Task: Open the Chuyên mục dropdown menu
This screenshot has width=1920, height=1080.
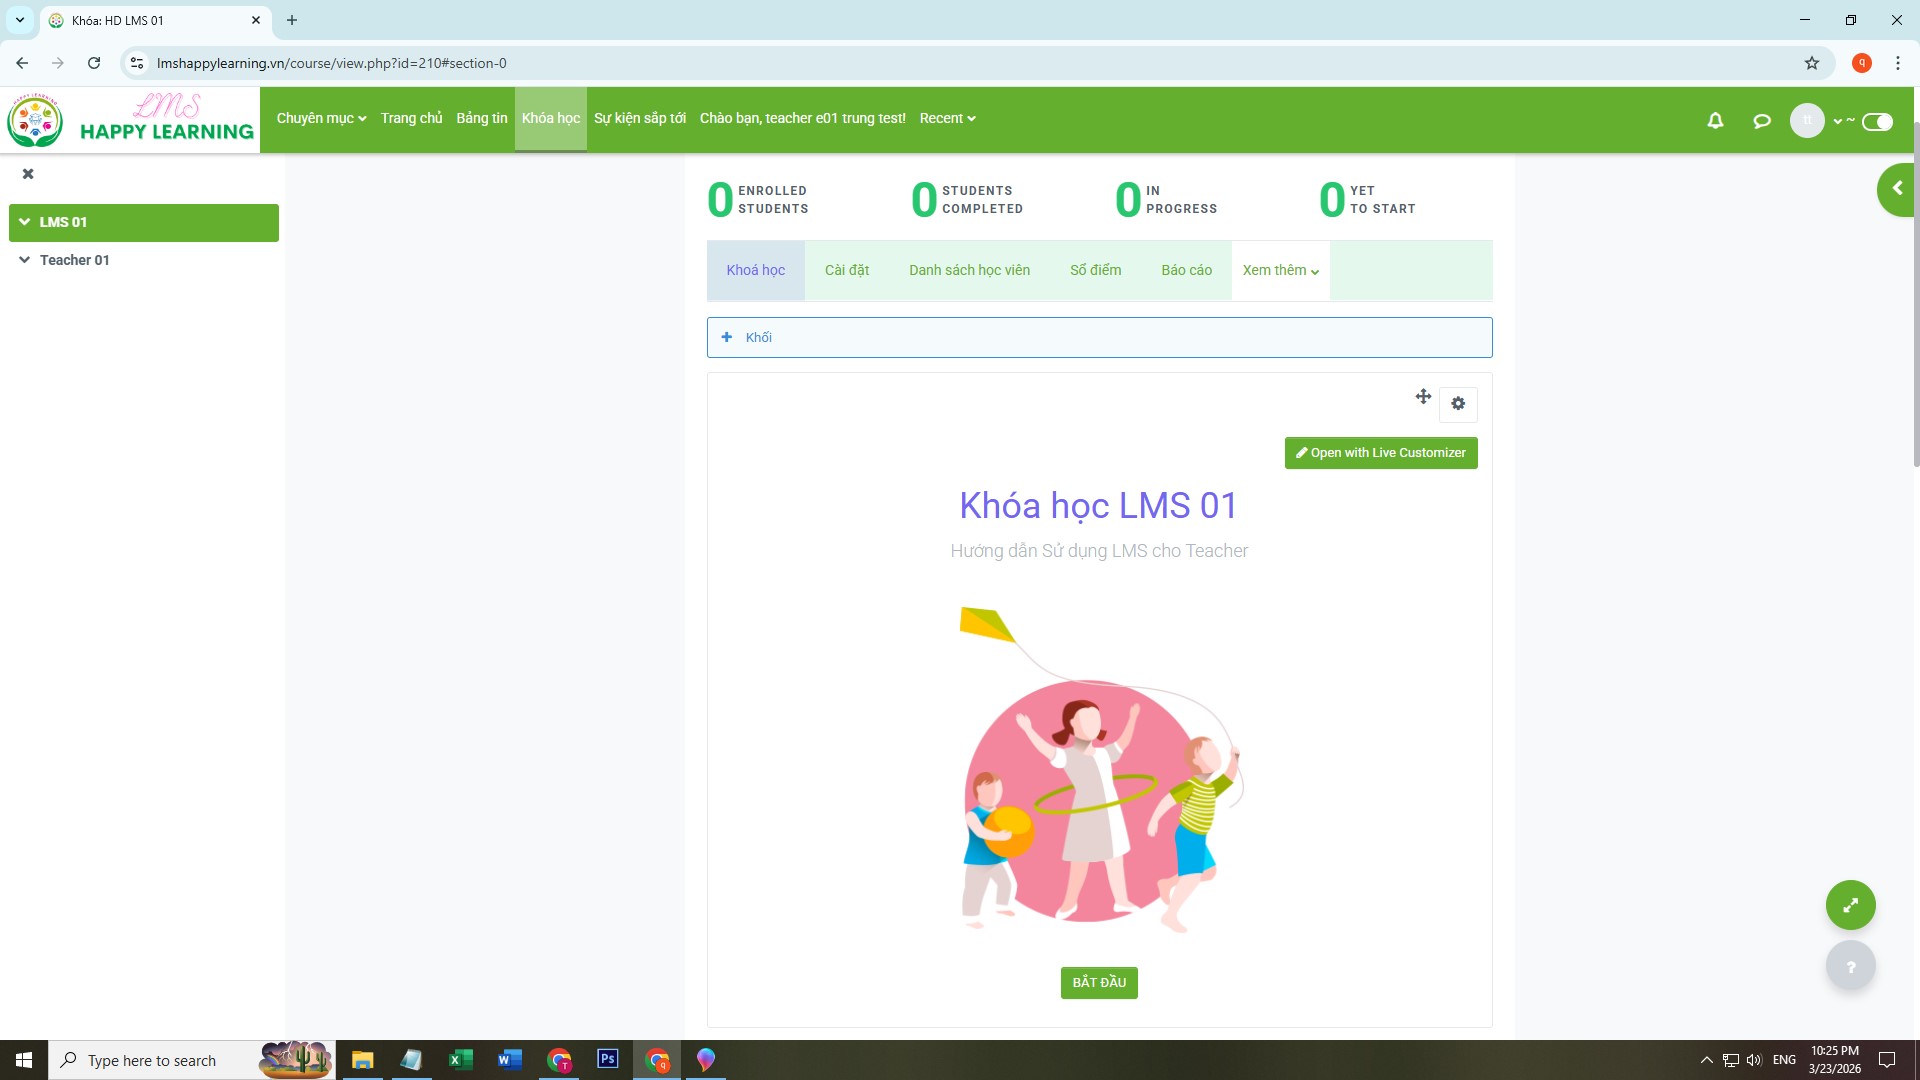Action: [x=321, y=118]
